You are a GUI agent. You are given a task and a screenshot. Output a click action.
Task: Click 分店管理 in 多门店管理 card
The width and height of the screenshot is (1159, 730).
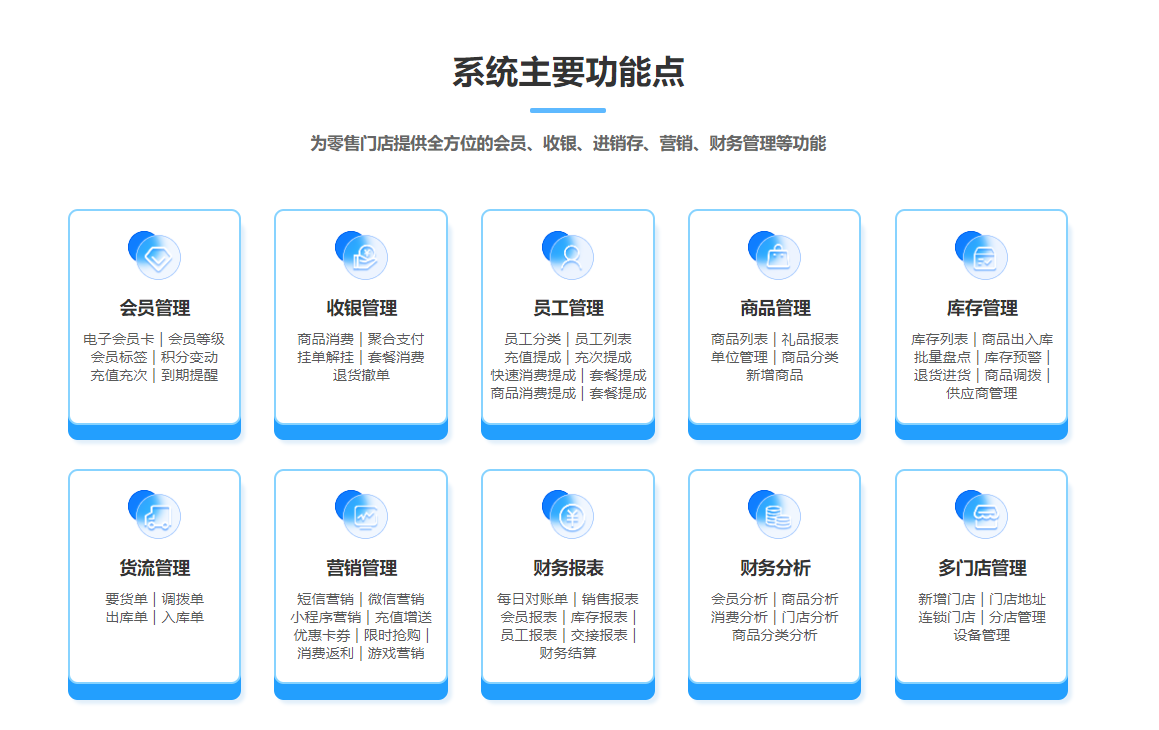1017,617
